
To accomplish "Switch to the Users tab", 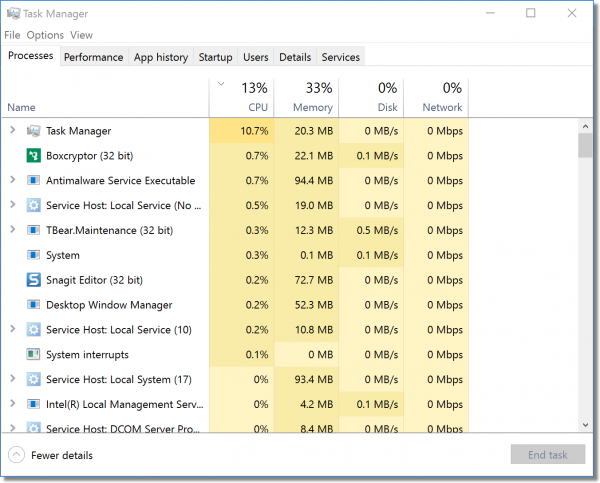I will pyautogui.click(x=256, y=57).
